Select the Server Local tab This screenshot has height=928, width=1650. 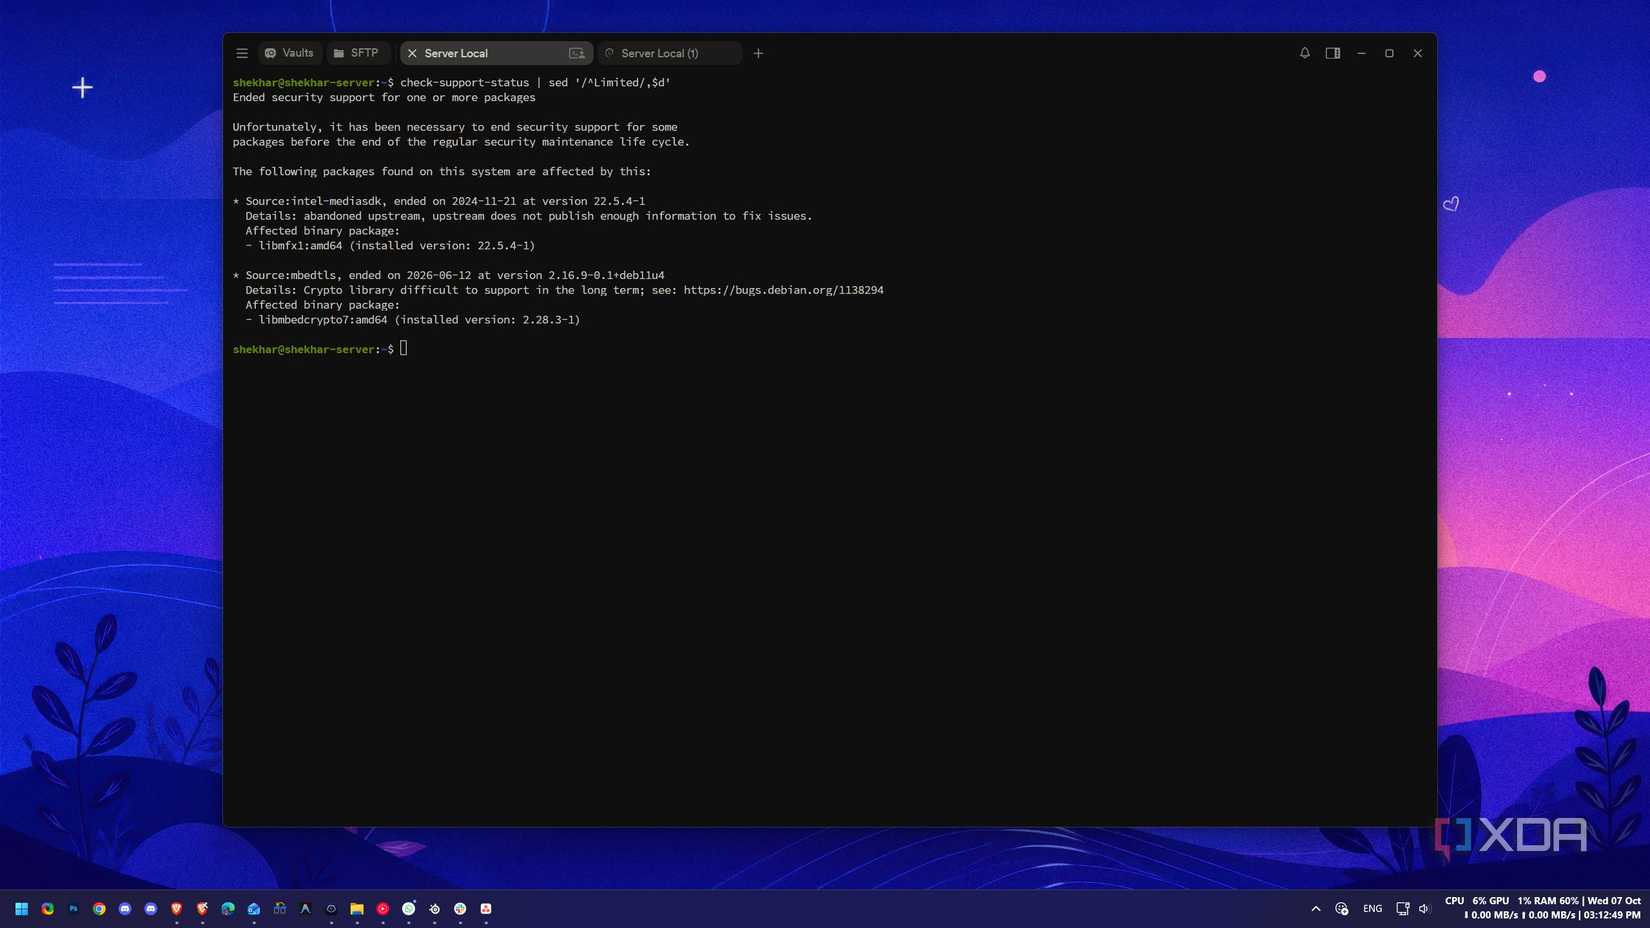click(x=496, y=53)
